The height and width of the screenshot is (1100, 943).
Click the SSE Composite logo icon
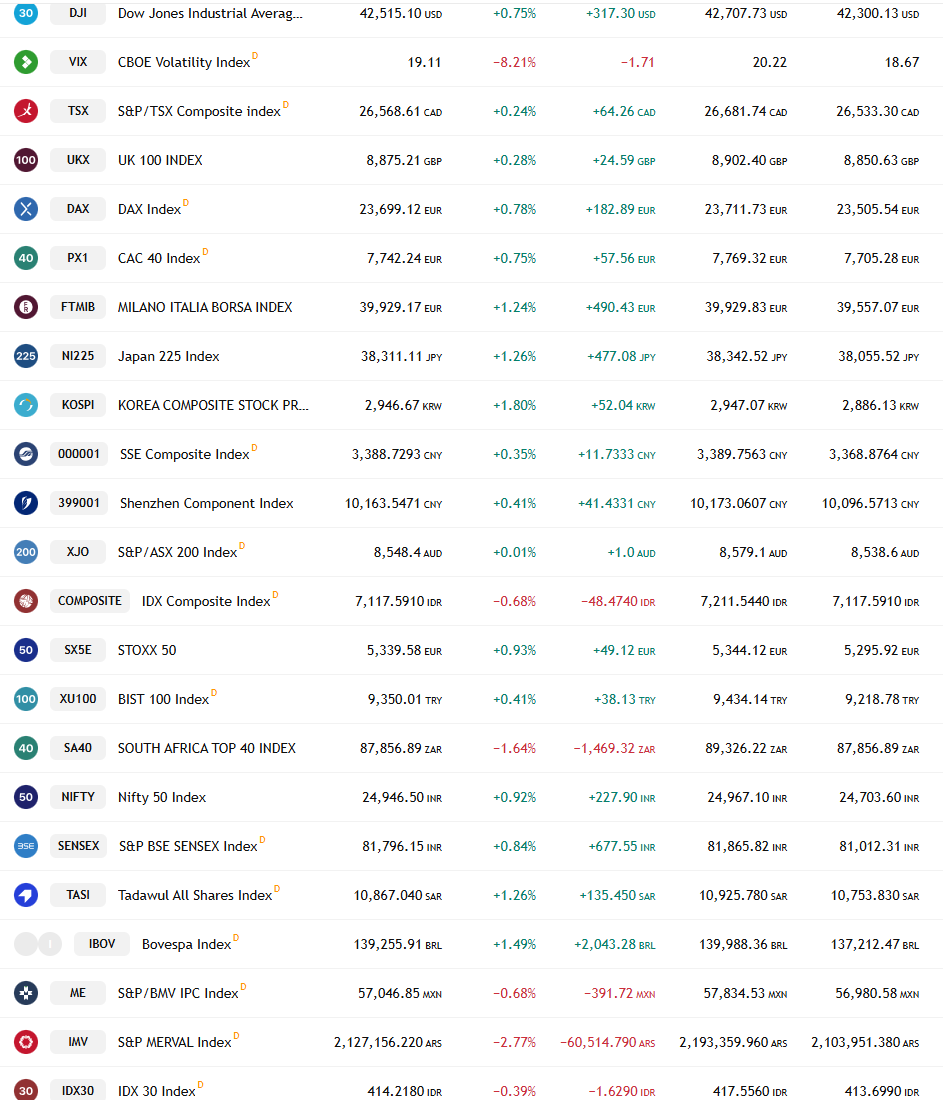26,454
